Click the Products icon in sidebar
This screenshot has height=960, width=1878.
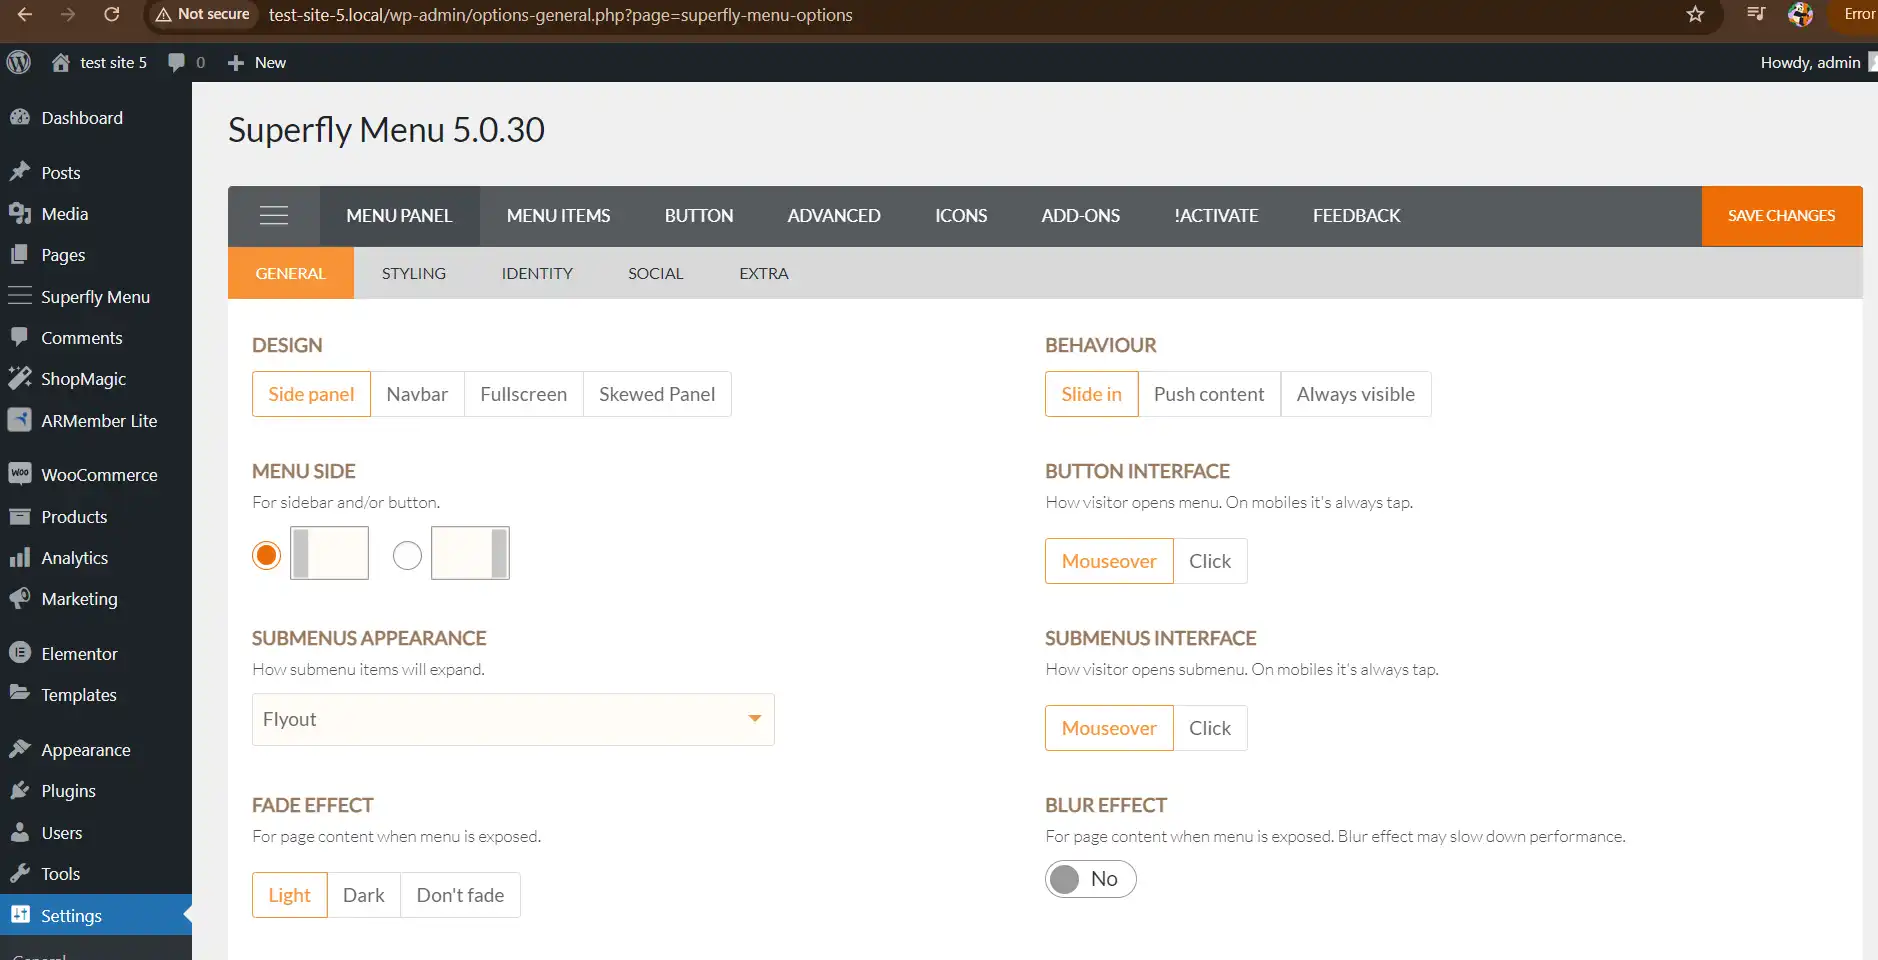point(20,516)
